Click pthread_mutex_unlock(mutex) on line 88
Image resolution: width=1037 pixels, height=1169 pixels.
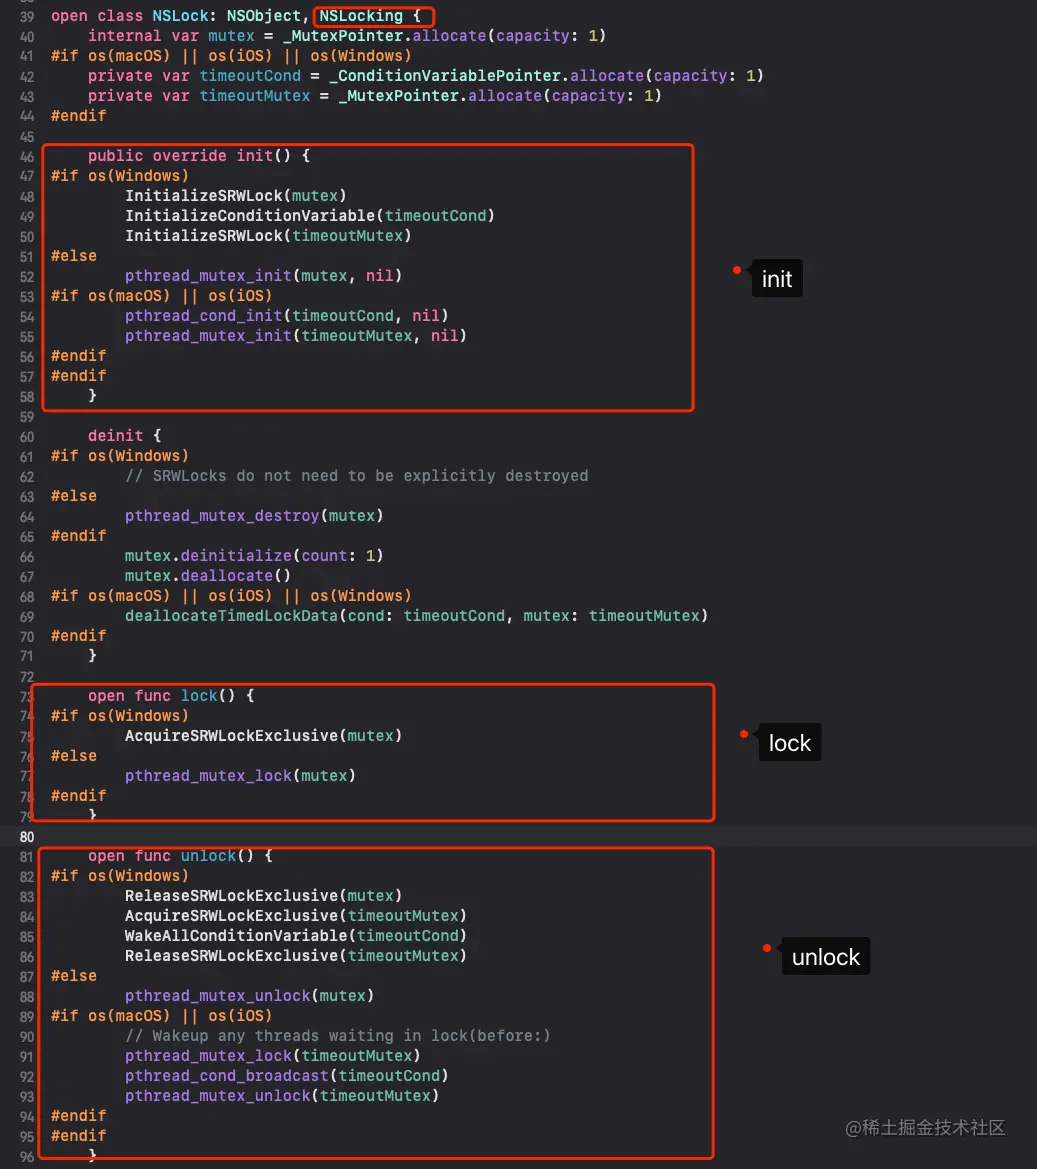pos(250,996)
